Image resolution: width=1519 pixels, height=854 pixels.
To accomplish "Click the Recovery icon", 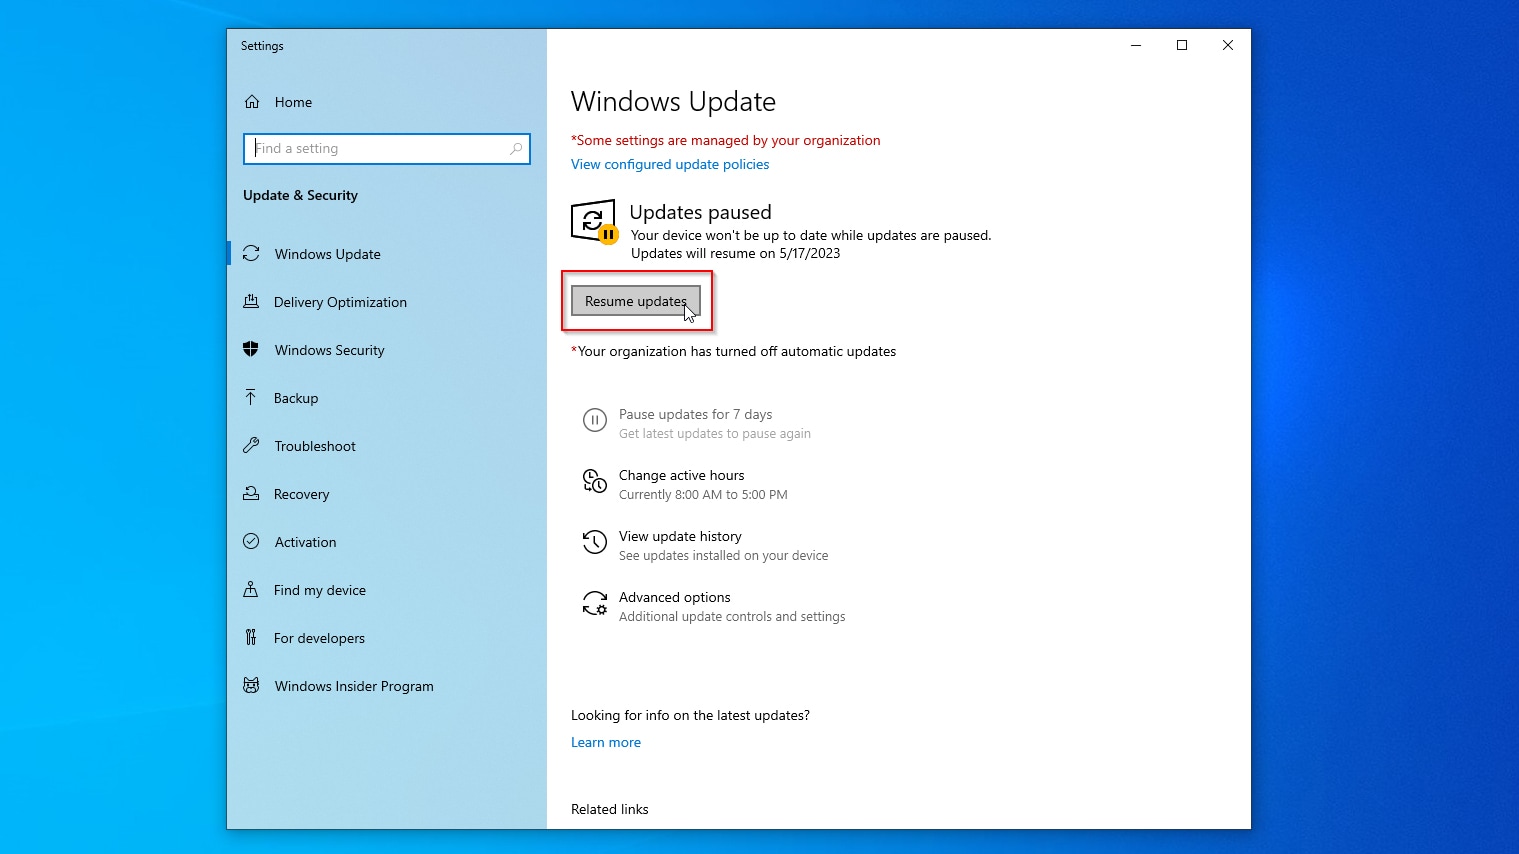I will 251,494.
